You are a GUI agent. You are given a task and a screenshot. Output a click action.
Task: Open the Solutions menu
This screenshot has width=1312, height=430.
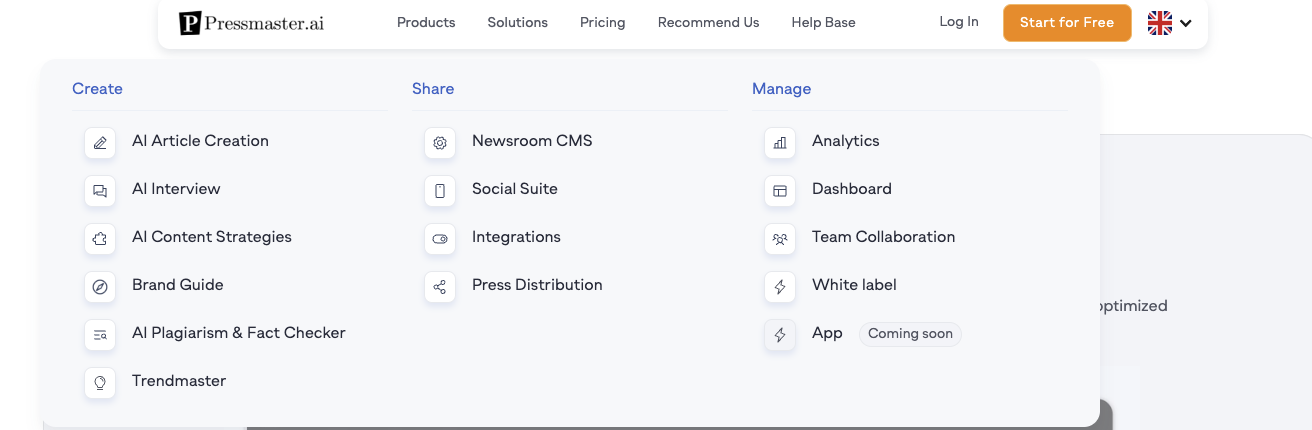click(518, 22)
